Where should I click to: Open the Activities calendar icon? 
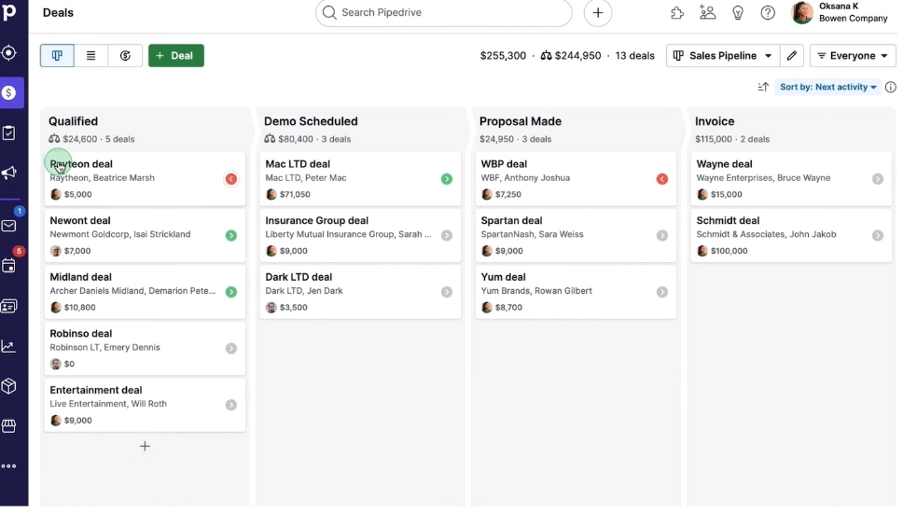click(x=9, y=266)
